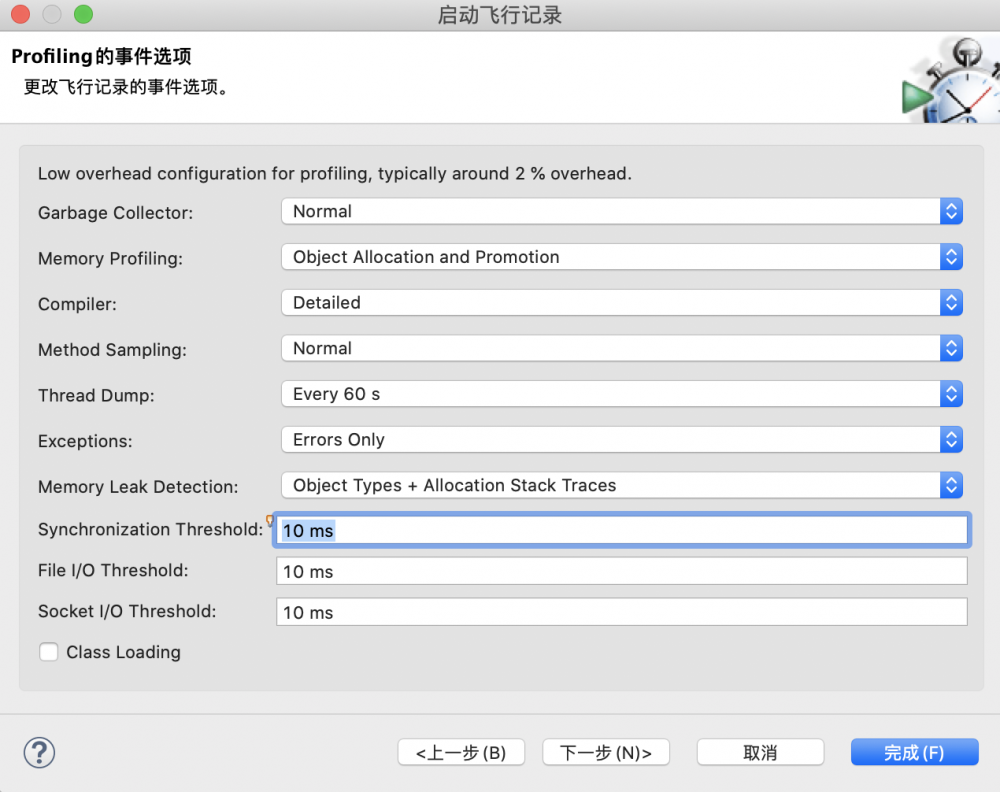1000x792 pixels.
Task: Open the help icon in bottom-left corner
Action: [39, 753]
